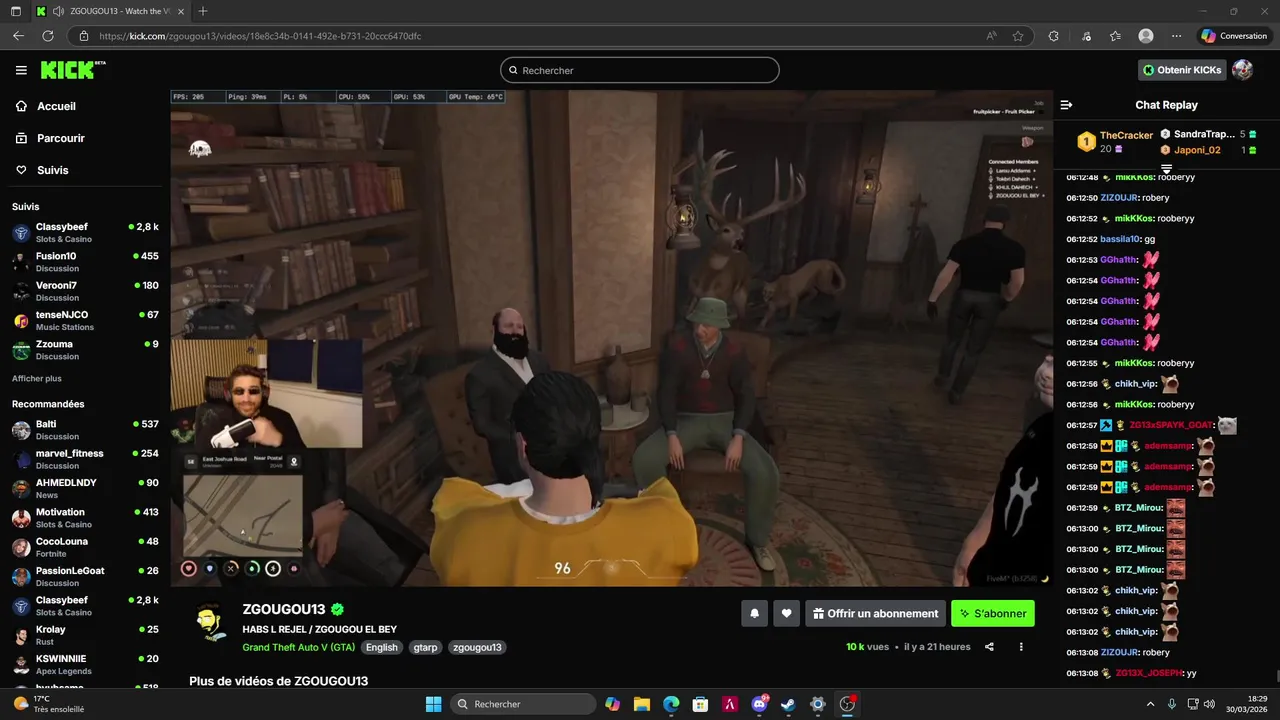Open Windows Start menu
1280x720 pixels.
433,704
